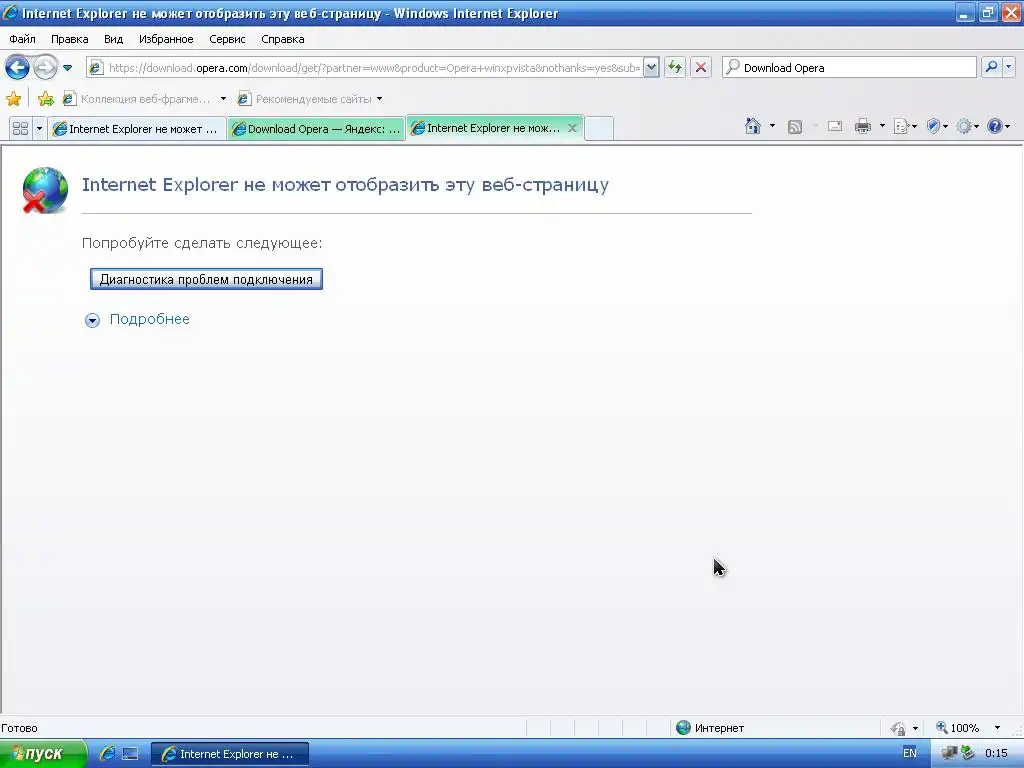Click Show Desktop quick launch icon
1024x768 pixels.
[130, 754]
